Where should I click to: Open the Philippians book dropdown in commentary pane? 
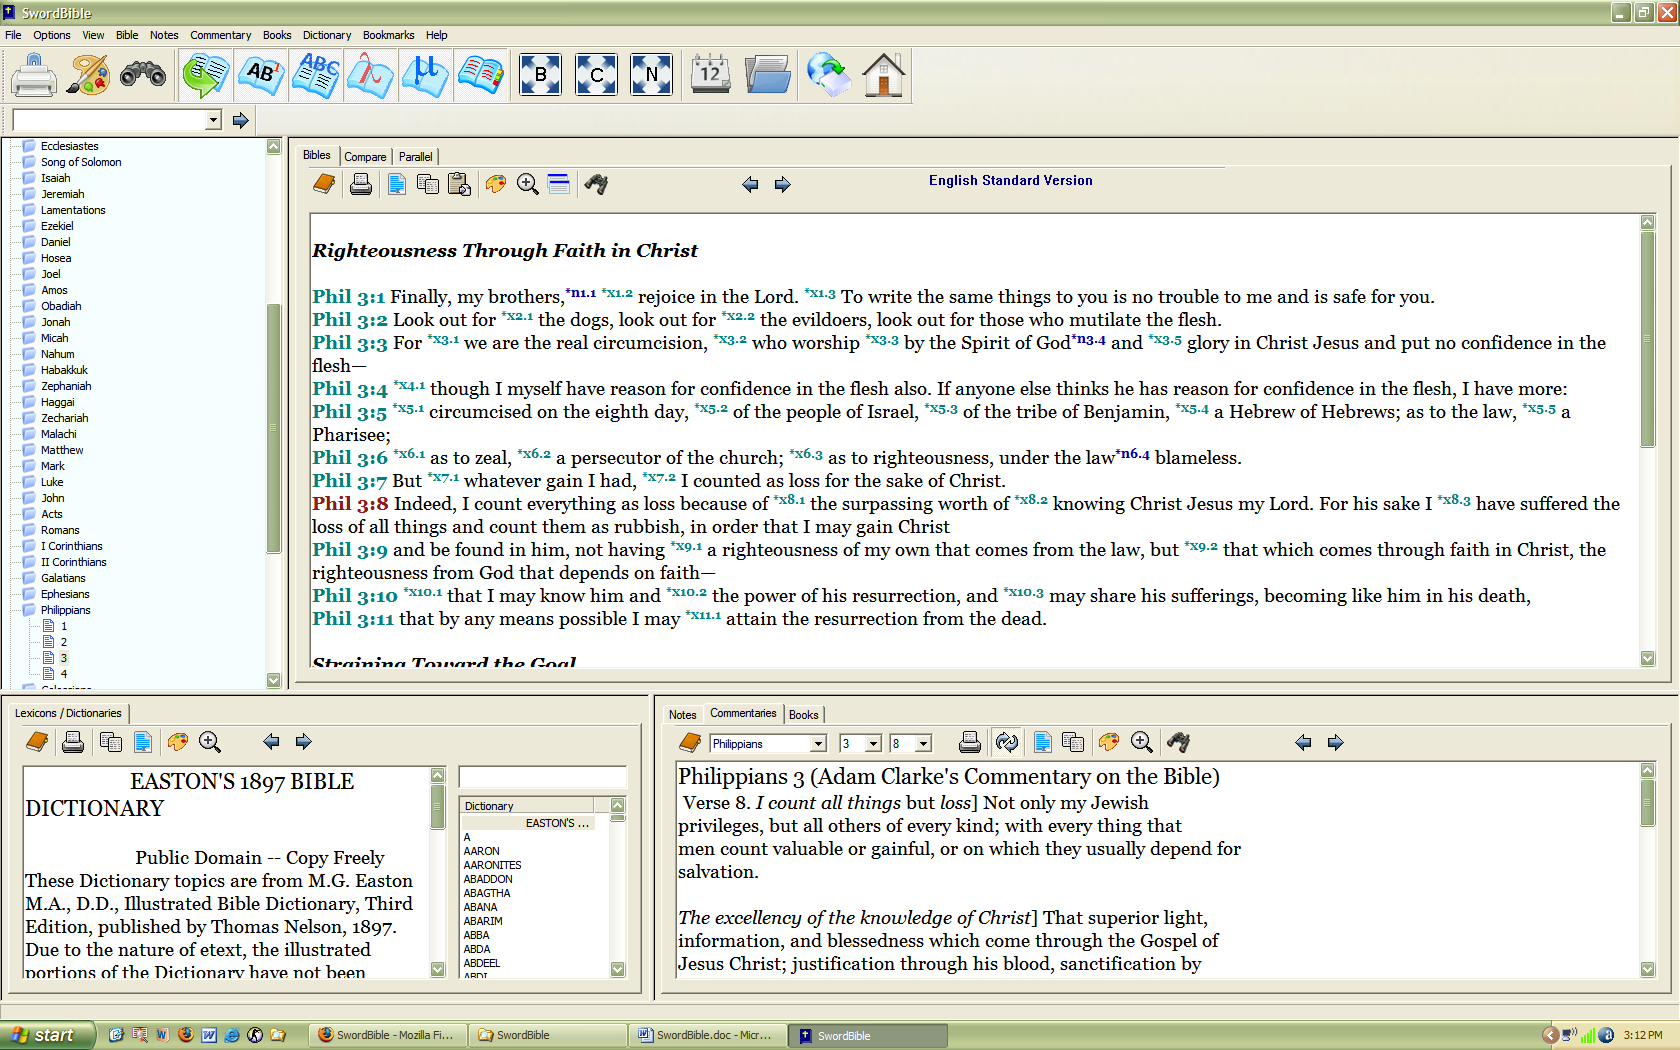pyautogui.click(x=818, y=744)
